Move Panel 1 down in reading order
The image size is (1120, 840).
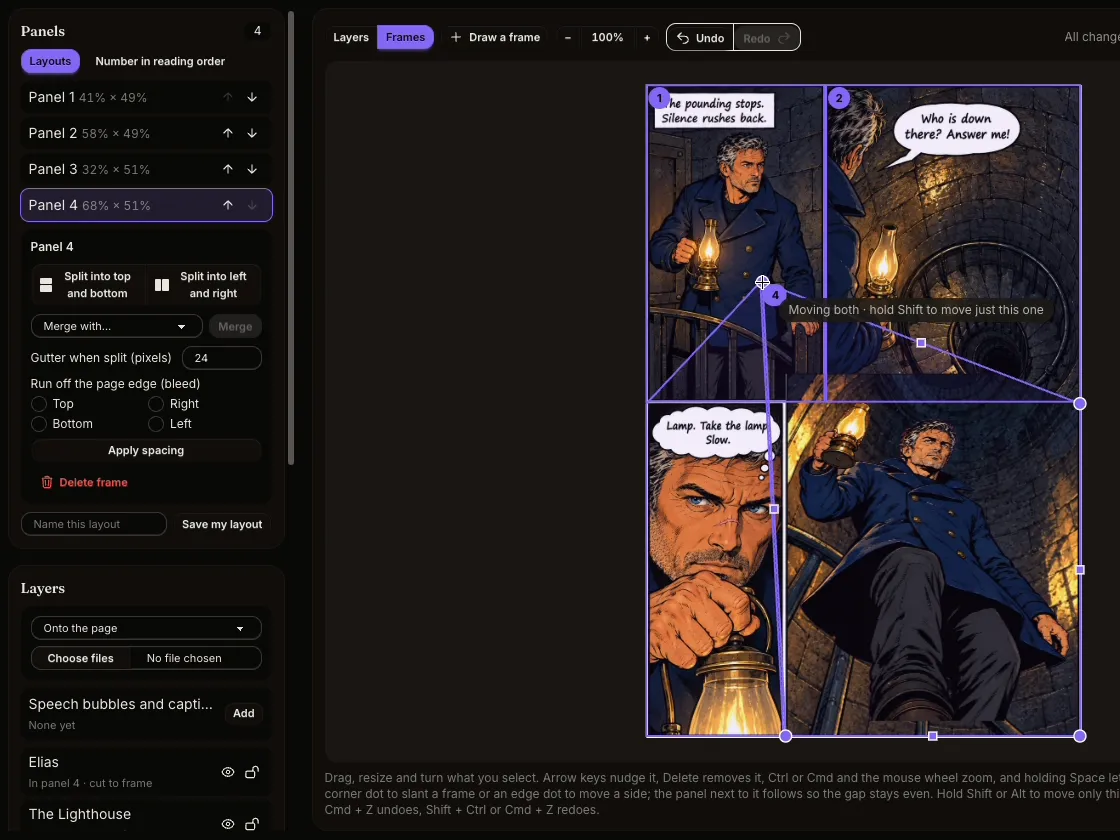pos(252,97)
